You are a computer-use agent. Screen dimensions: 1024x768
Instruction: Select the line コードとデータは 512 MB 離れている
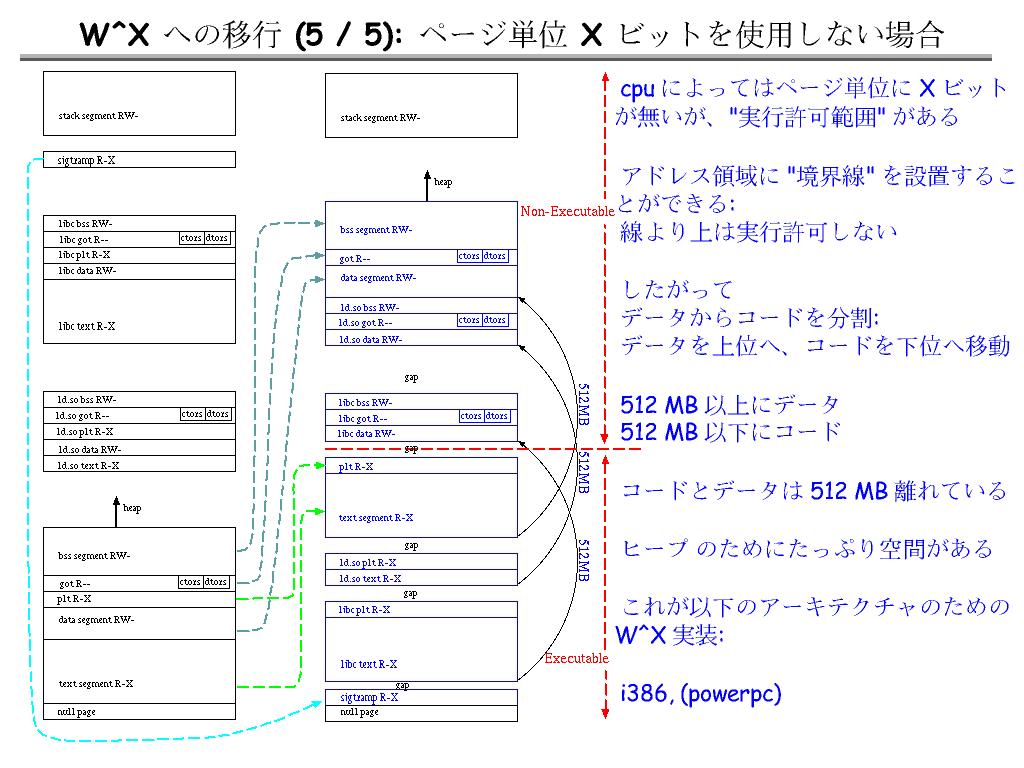[813, 491]
